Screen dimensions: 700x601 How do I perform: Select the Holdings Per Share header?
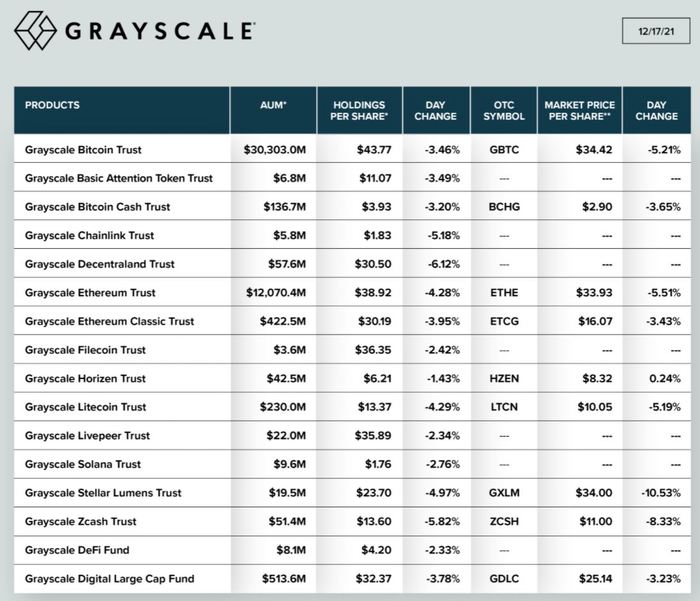[360, 110]
